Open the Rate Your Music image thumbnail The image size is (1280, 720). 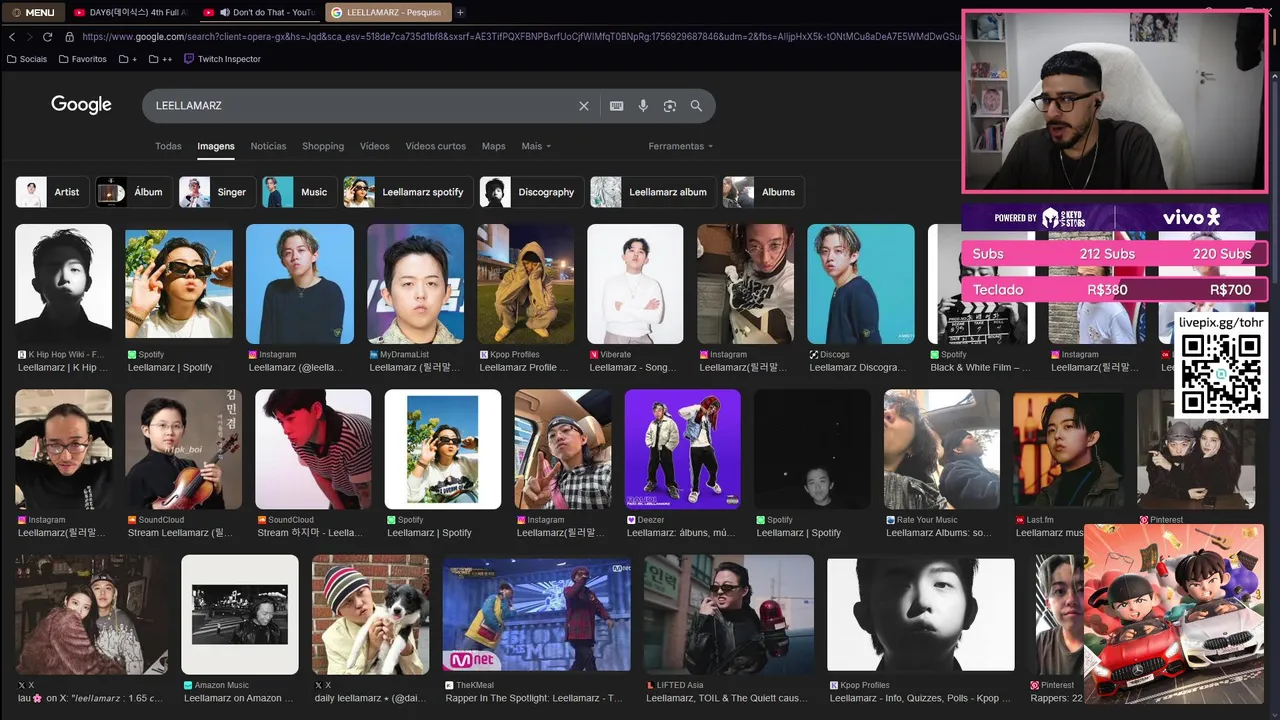pos(942,449)
